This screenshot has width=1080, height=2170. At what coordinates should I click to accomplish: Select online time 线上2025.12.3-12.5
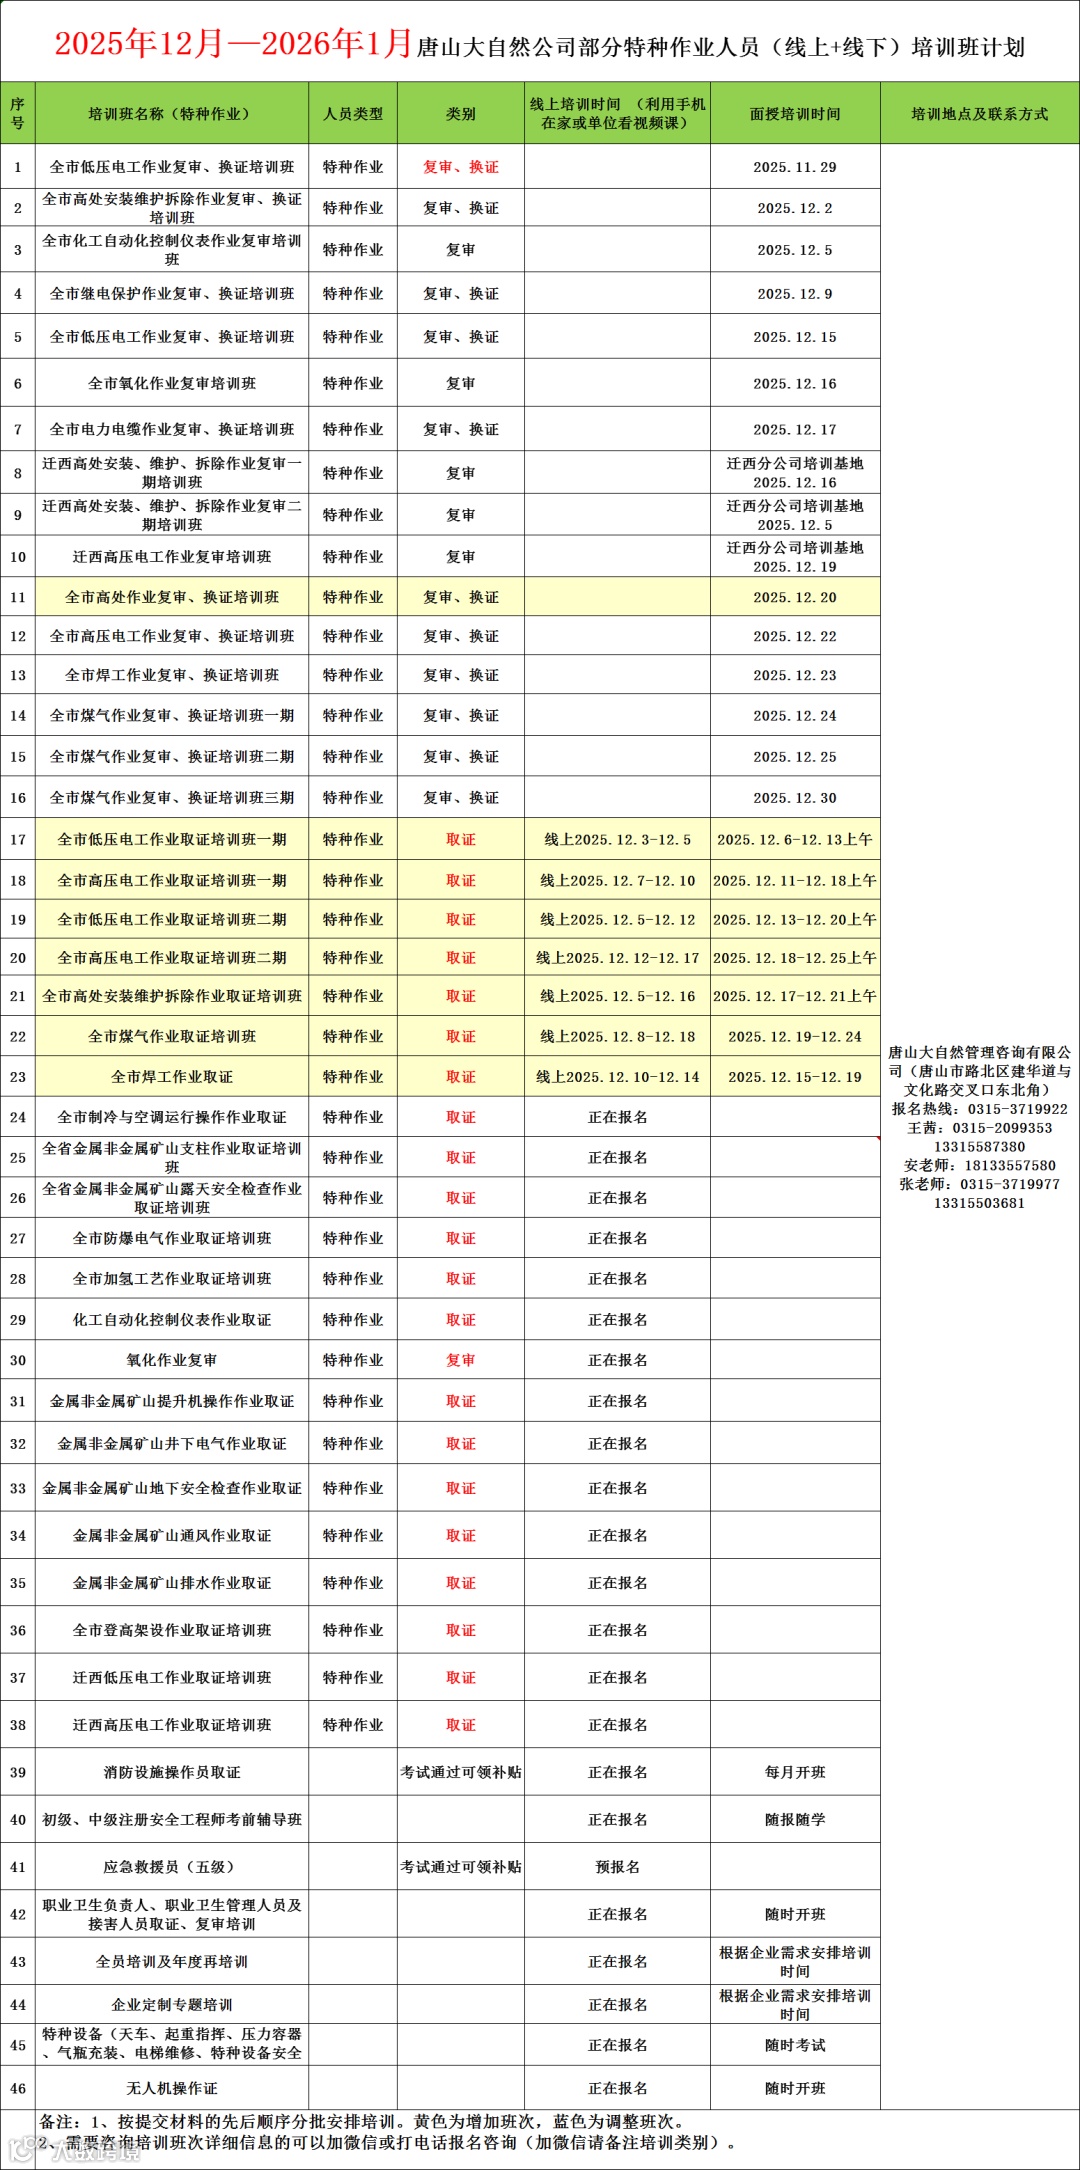click(617, 839)
